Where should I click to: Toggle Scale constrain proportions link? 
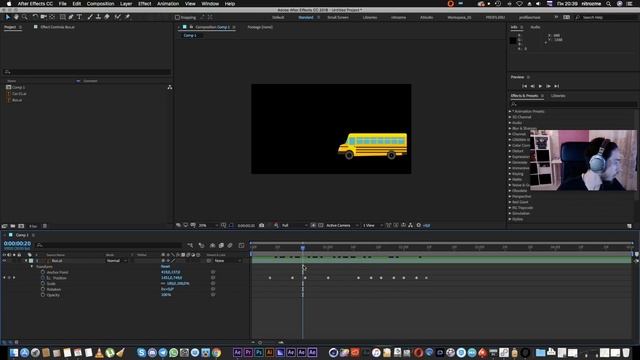[x=163, y=284]
